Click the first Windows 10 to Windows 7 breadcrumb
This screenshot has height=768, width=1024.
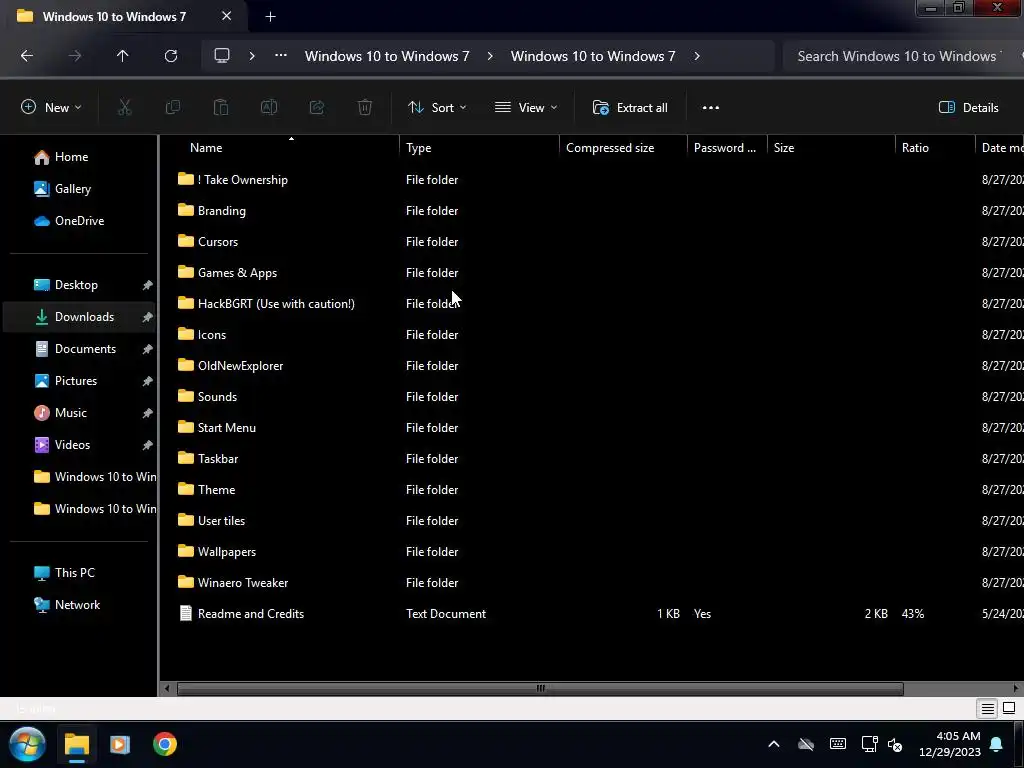387,56
